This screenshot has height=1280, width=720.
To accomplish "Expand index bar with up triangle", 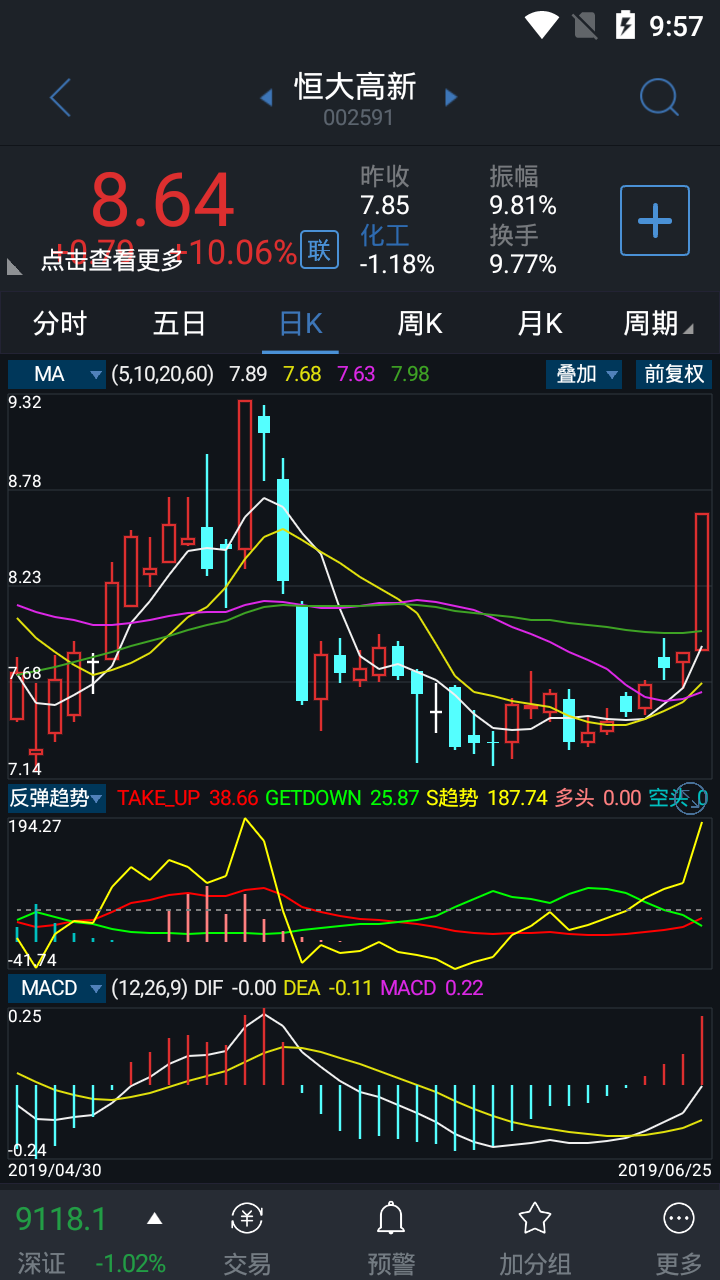I will tap(154, 1218).
